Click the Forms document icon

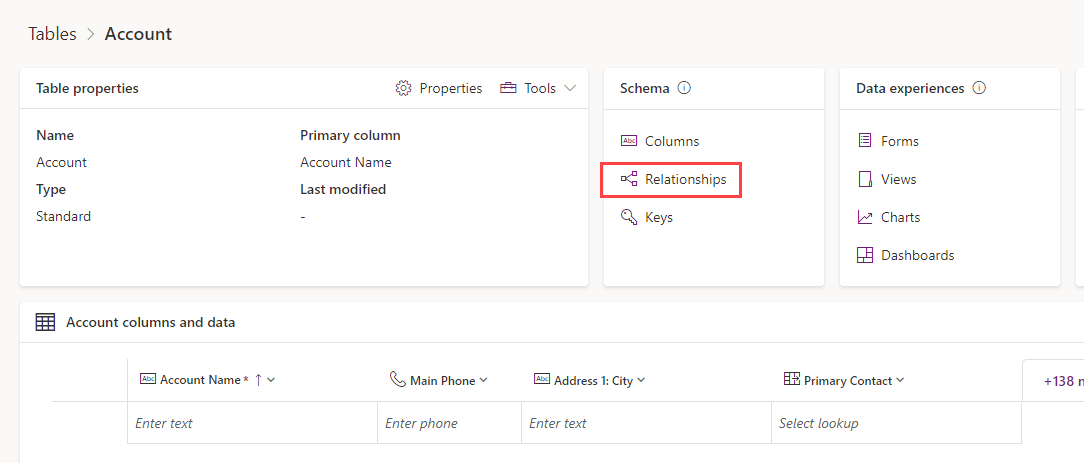865,141
